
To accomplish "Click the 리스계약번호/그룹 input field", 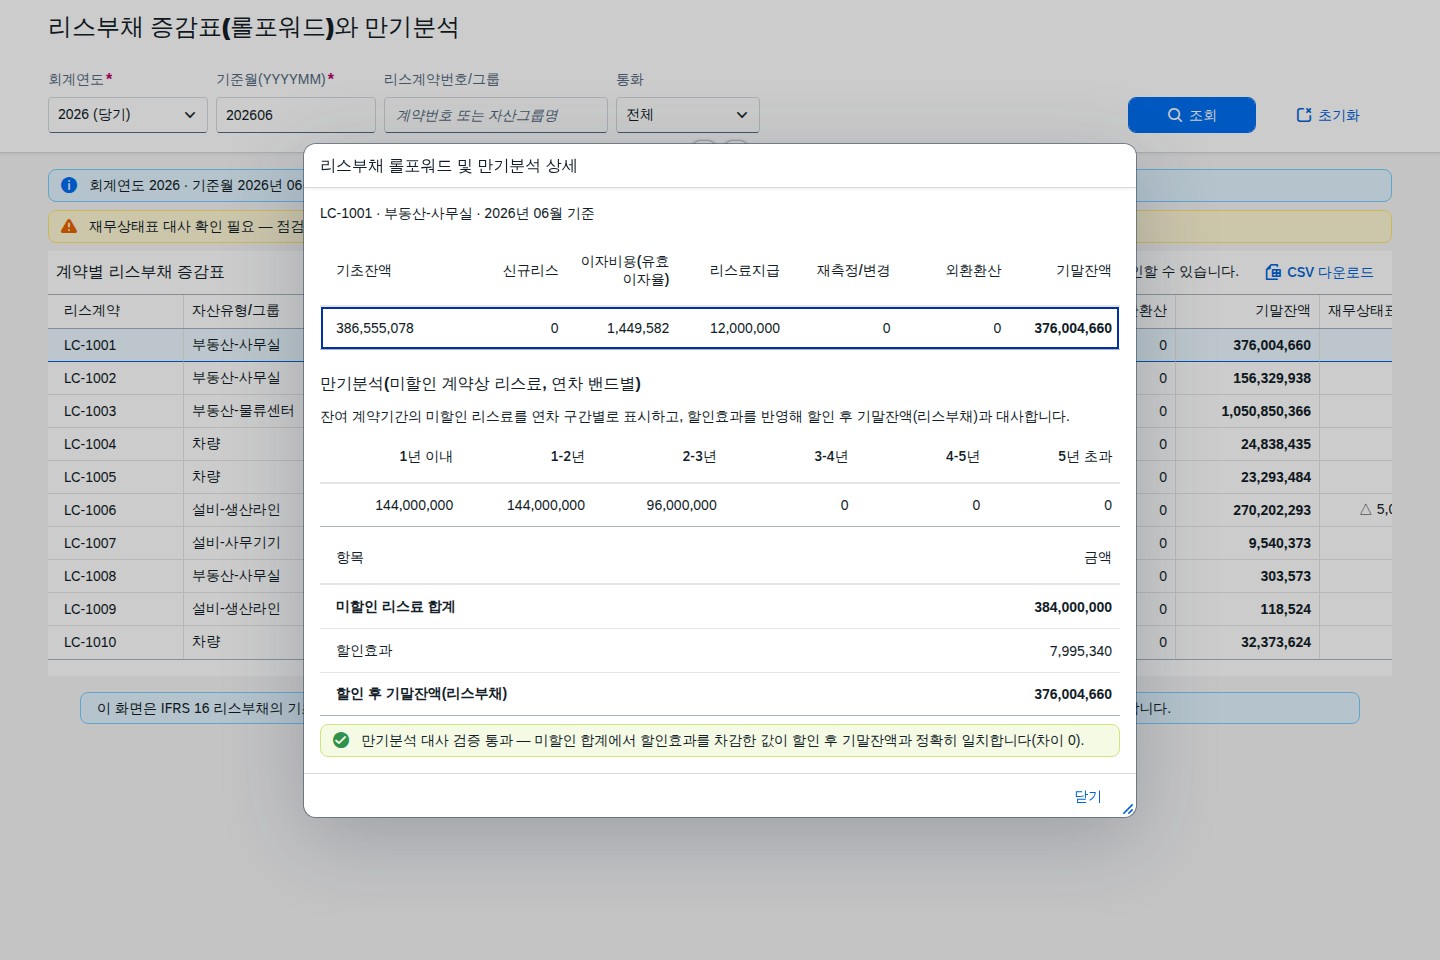I will pos(495,115).
